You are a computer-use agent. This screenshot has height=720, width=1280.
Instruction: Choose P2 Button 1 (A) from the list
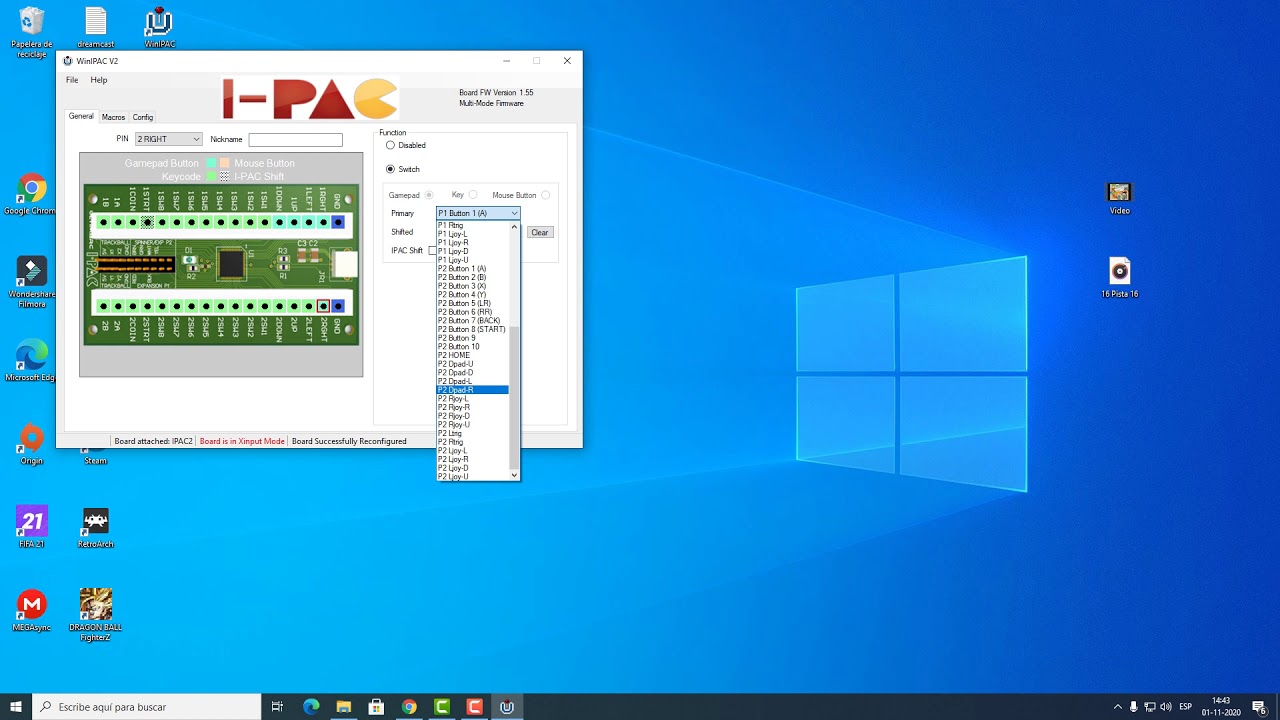473,269
